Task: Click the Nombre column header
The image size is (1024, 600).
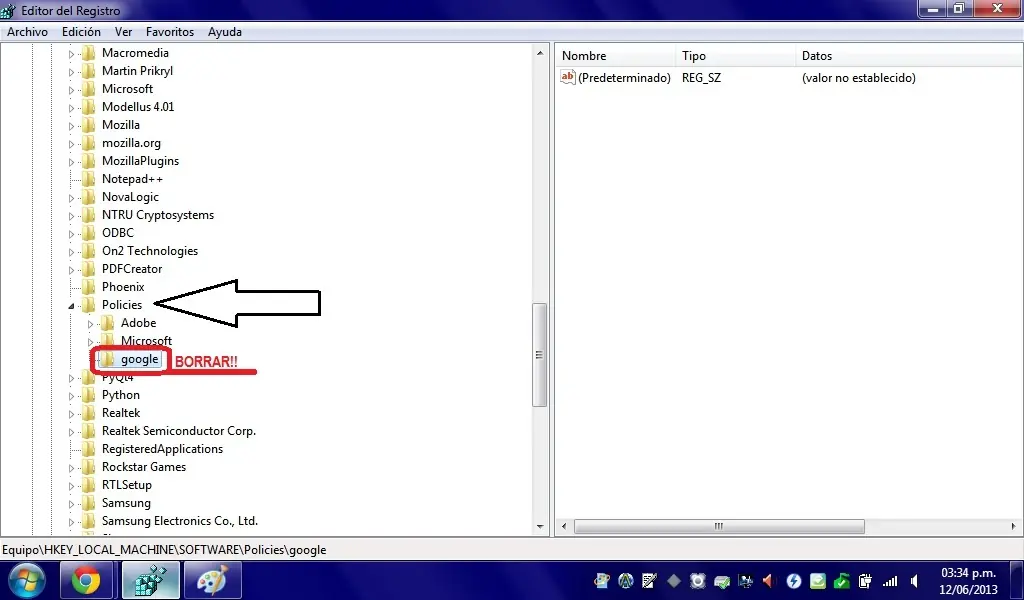Action: (615, 55)
